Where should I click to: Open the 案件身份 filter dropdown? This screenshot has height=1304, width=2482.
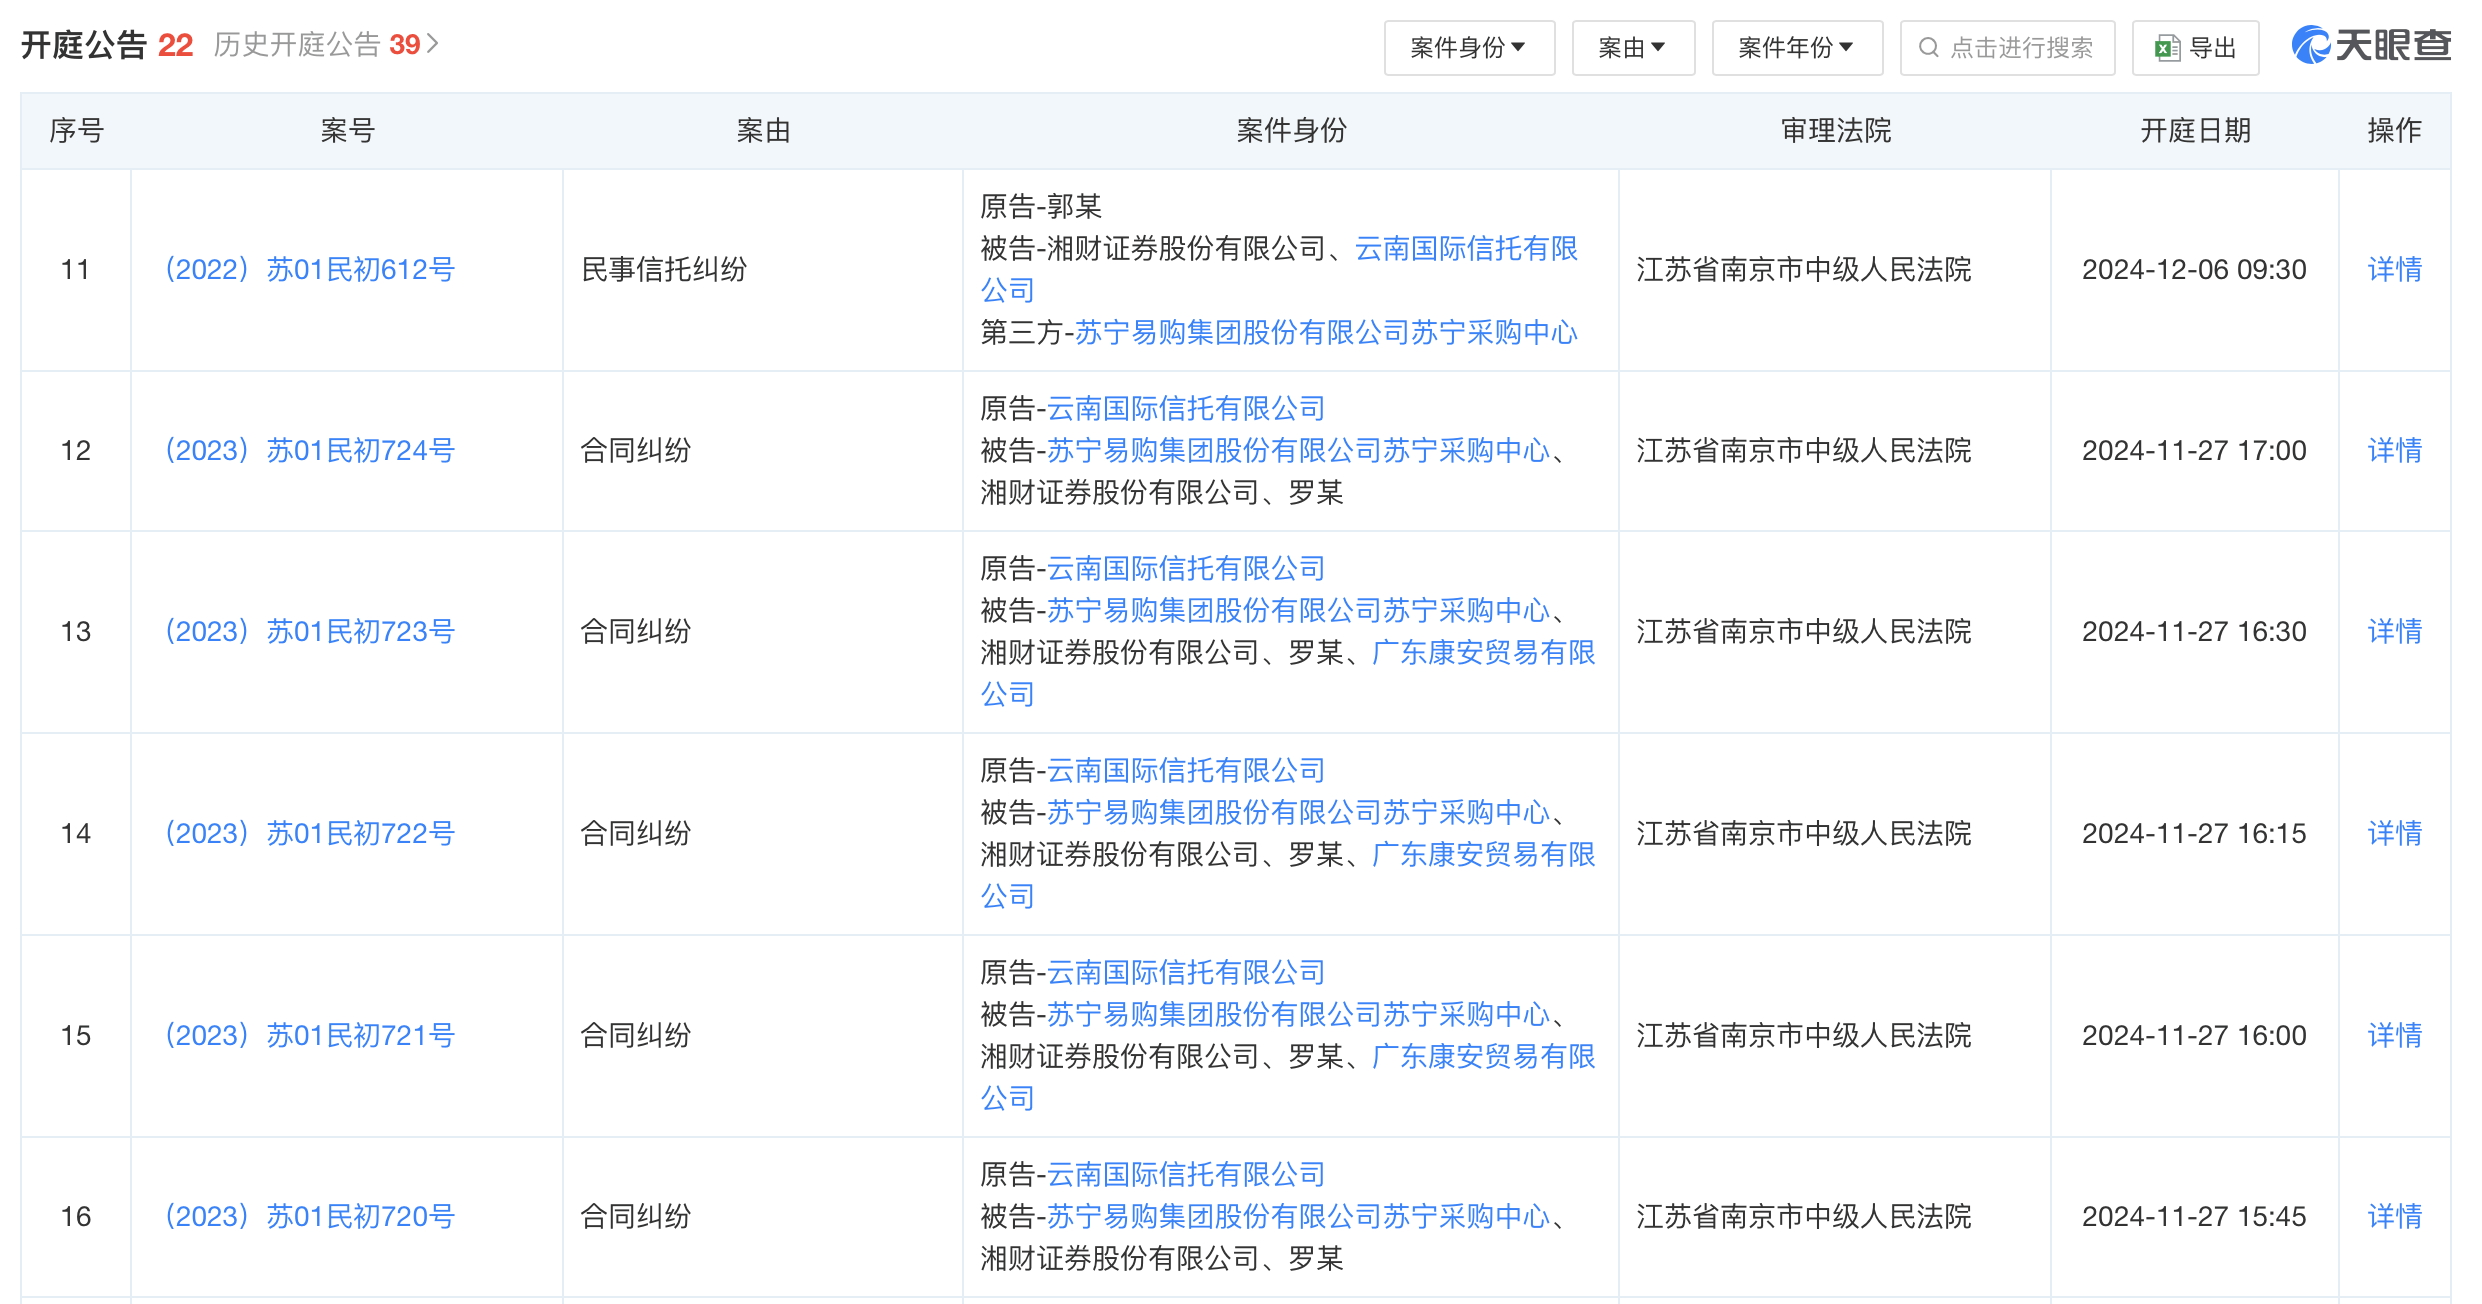pos(1469,48)
